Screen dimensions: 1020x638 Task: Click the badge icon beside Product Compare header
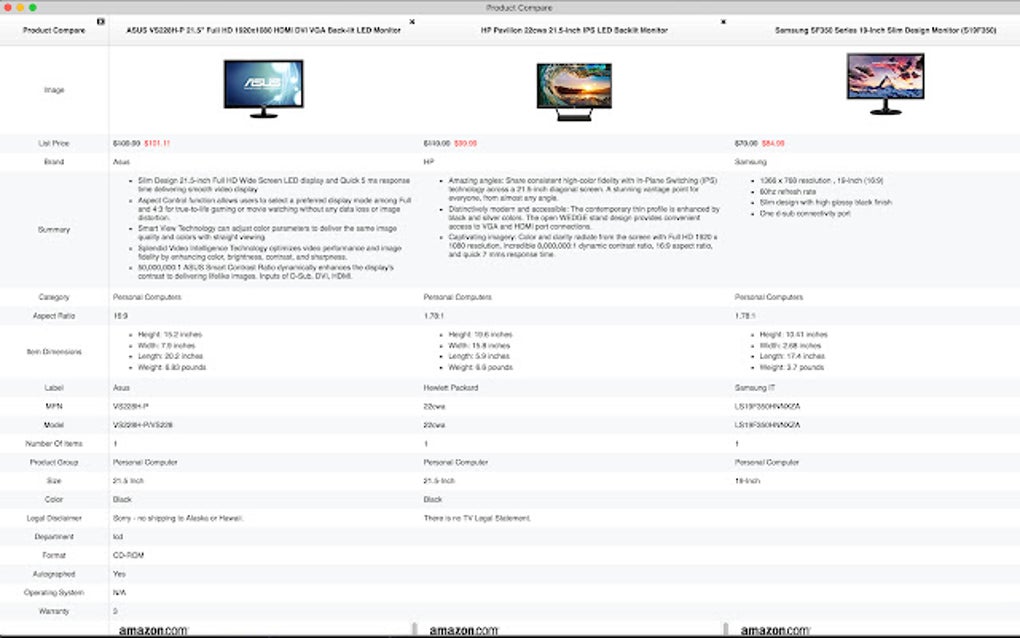(99, 20)
